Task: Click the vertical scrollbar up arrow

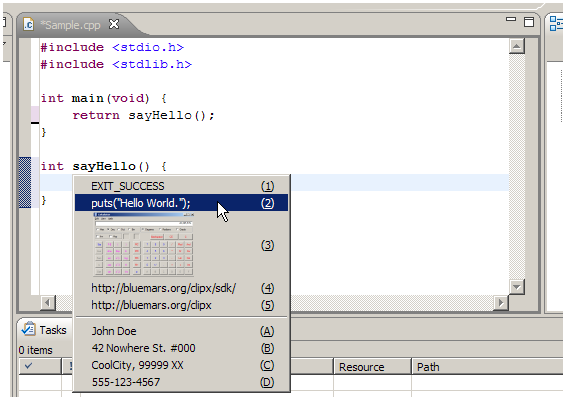Action: point(517,46)
